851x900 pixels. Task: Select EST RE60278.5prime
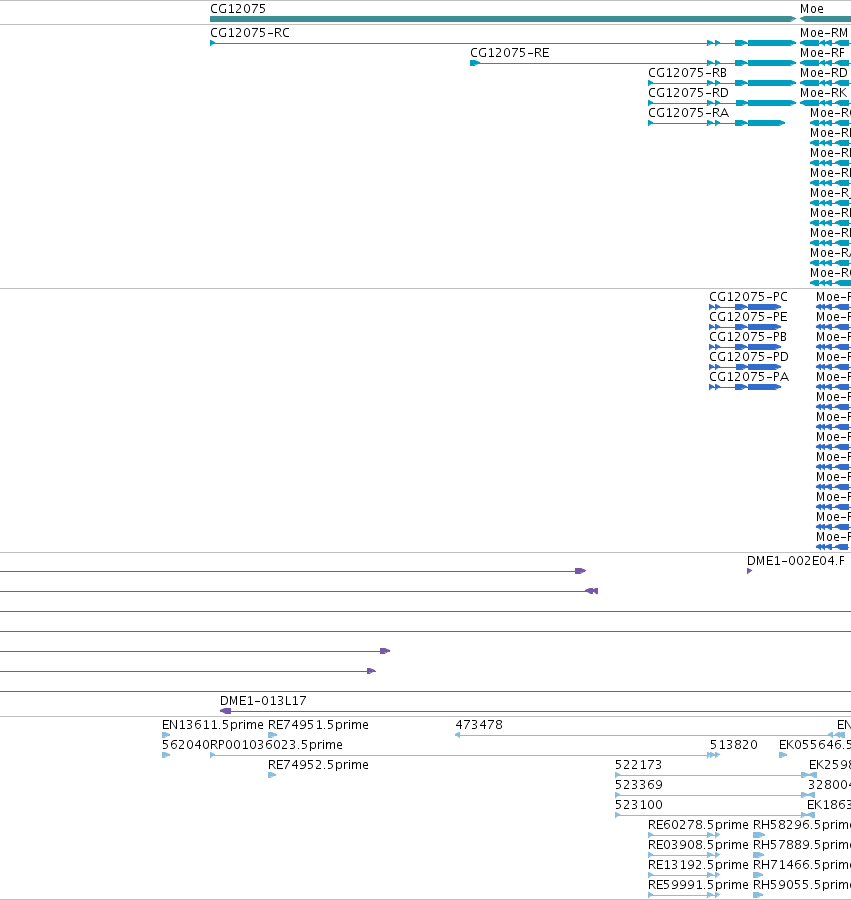tap(698, 825)
